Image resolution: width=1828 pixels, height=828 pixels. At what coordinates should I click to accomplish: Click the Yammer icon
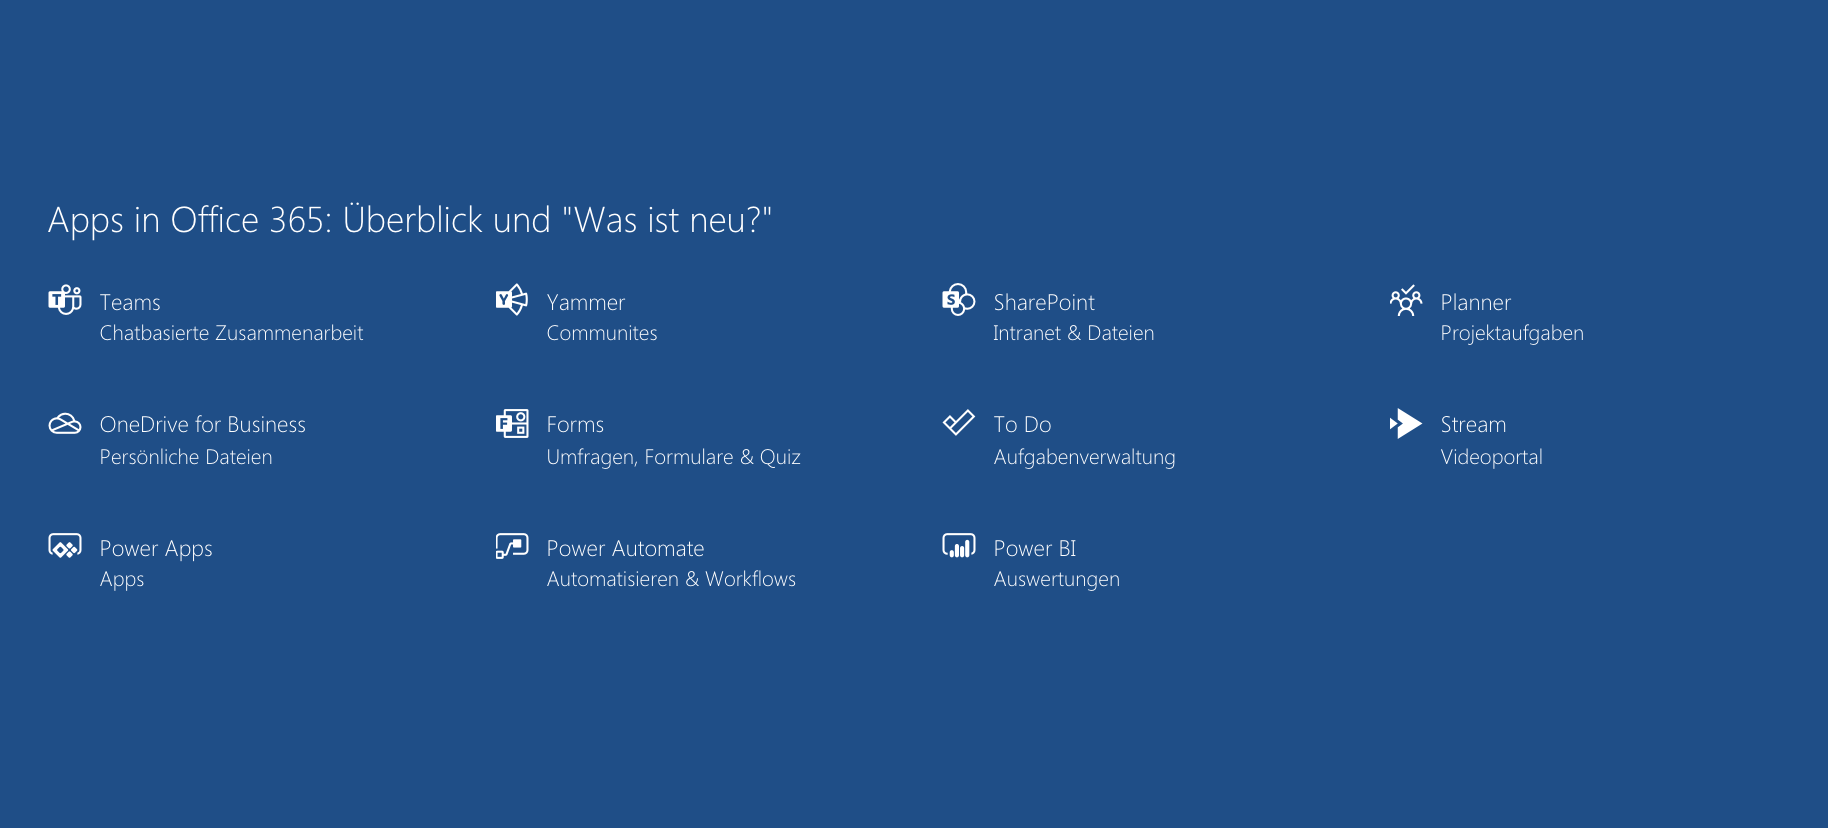(511, 299)
